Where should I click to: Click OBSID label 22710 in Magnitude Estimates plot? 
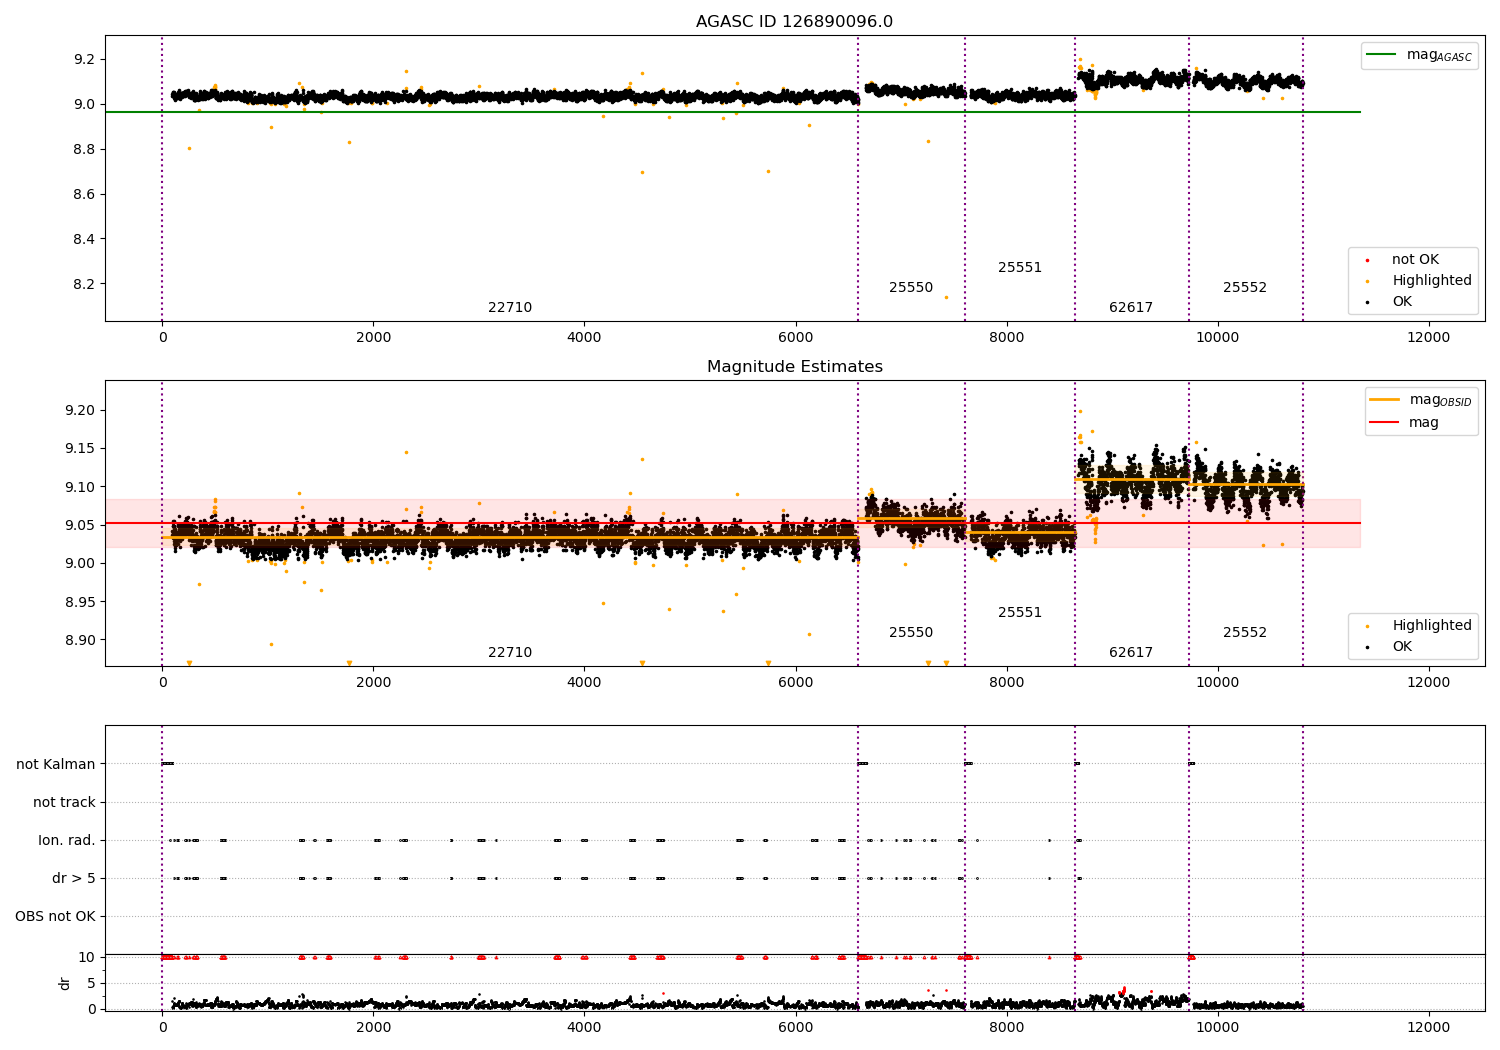coord(510,653)
